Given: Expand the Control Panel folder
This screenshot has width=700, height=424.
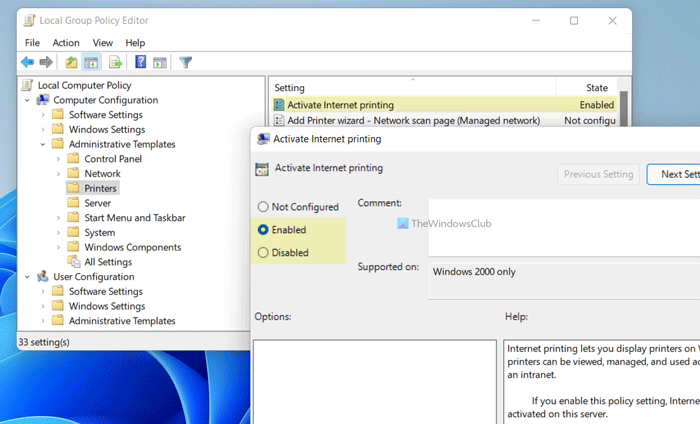Looking at the screenshot, I should [x=58, y=159].
